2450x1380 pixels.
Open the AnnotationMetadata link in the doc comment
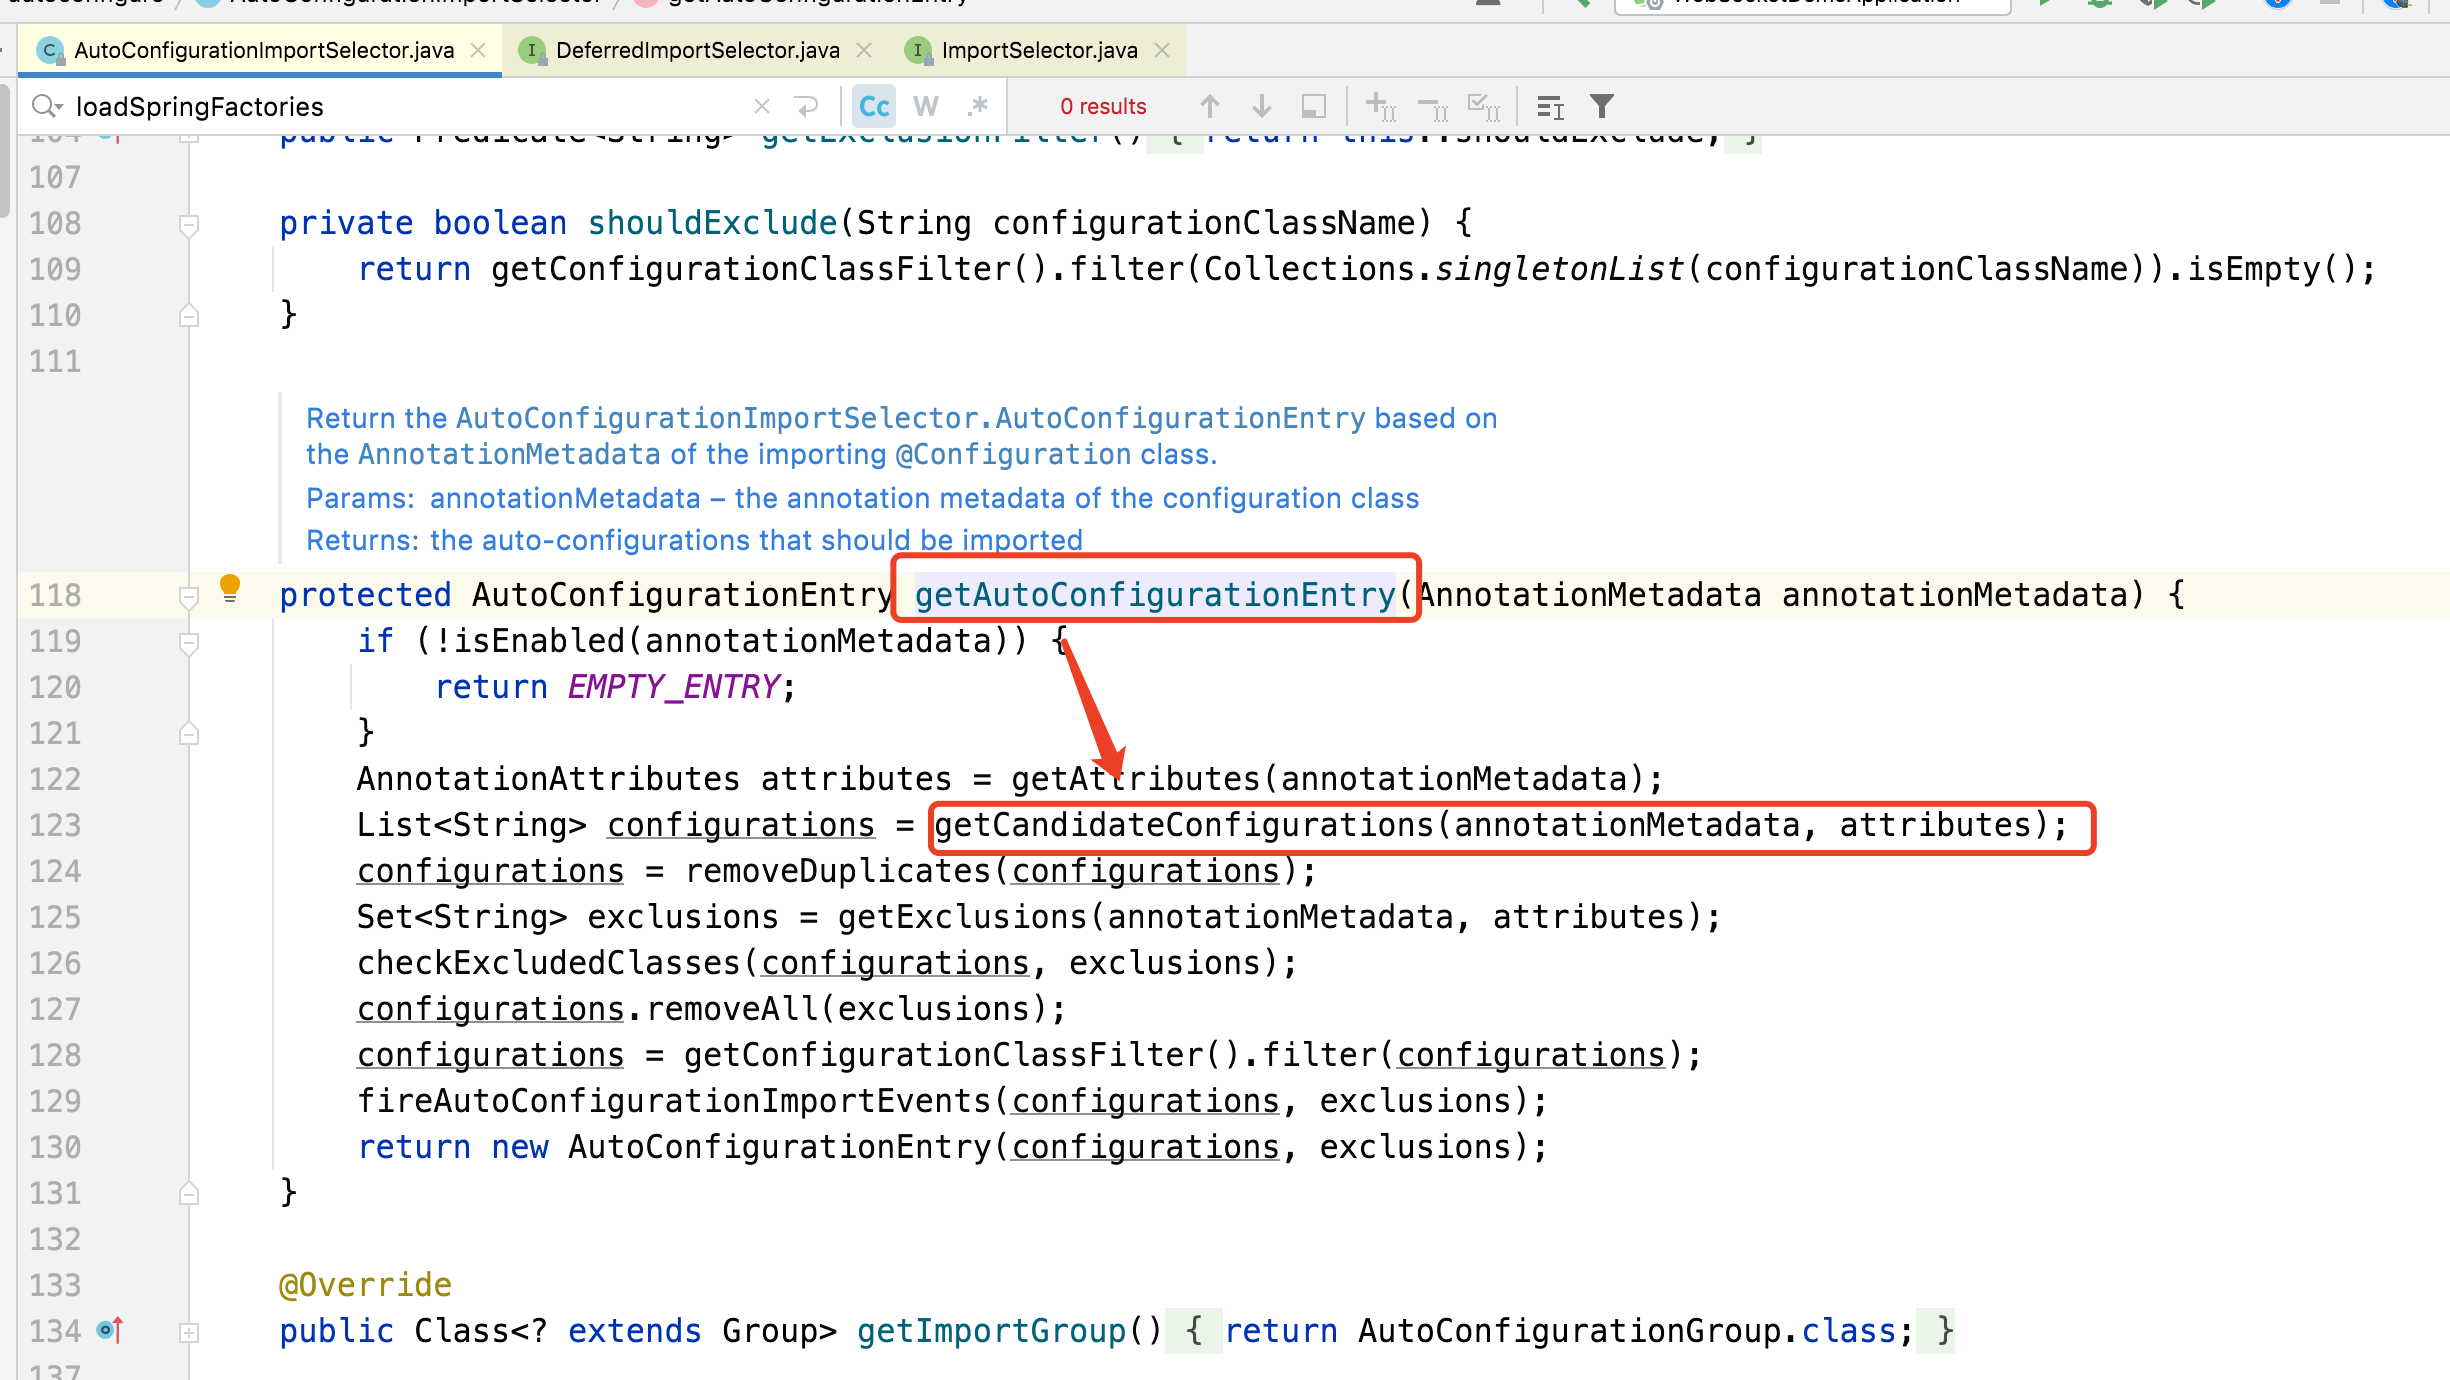(509, 454)
